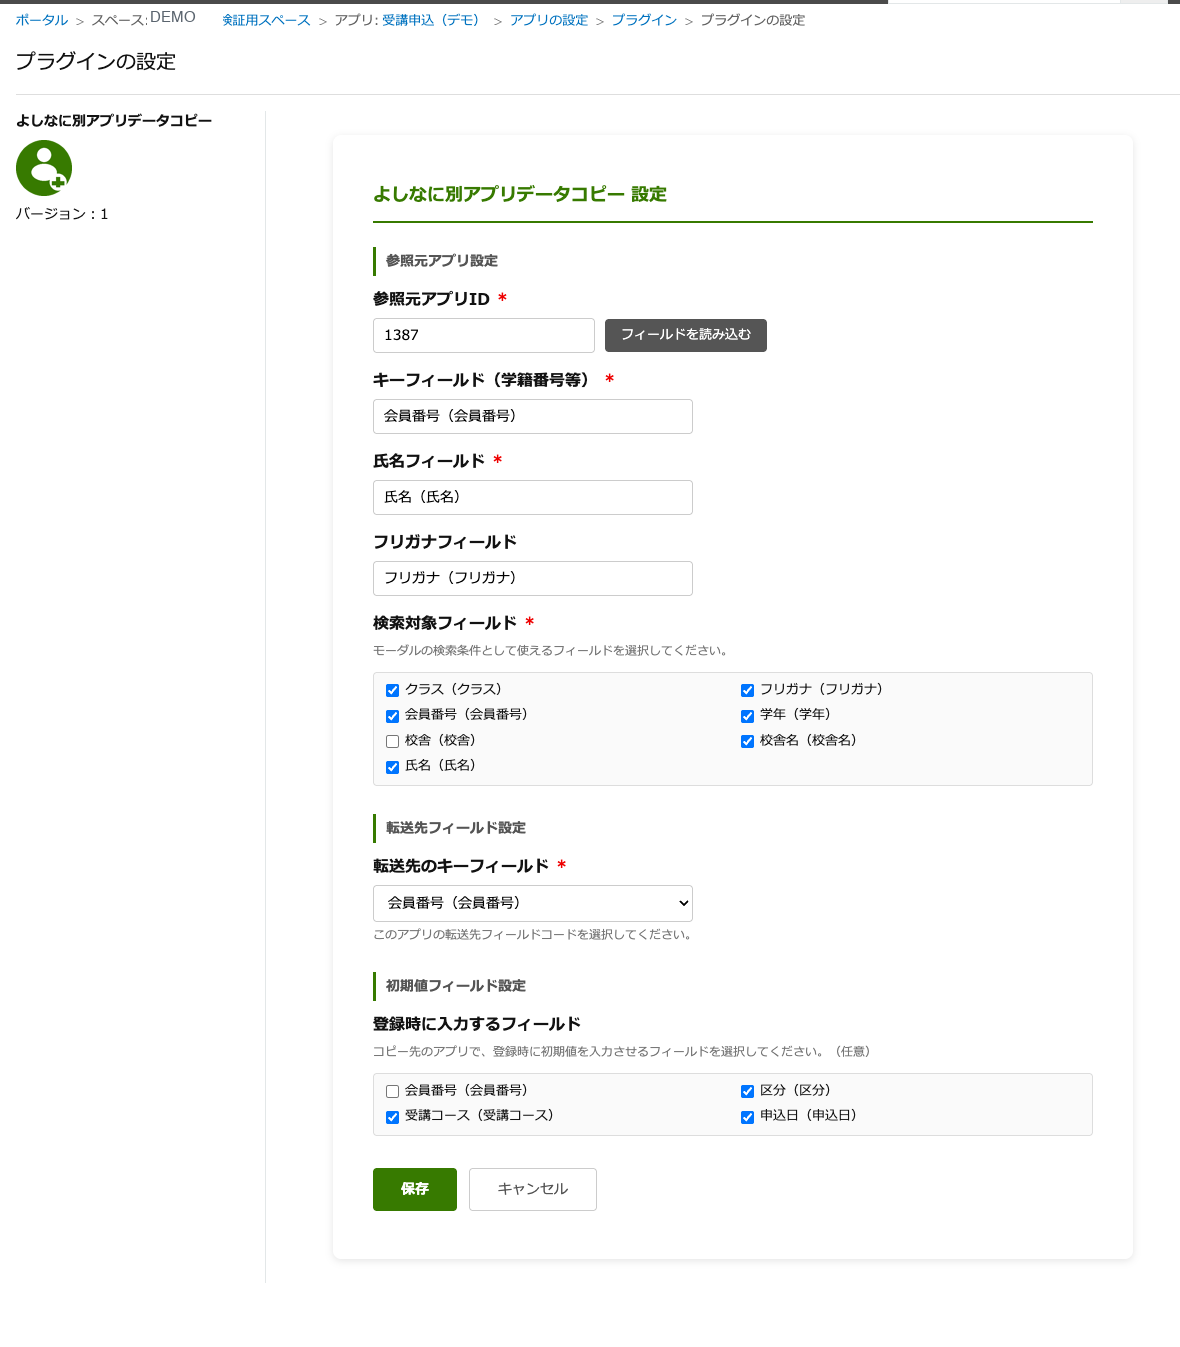The height and width of the screenshot is (1347, 1180).
Task: Click the よしなに別アプリデータコピー 設定 heading
Action: pos(520,194)
